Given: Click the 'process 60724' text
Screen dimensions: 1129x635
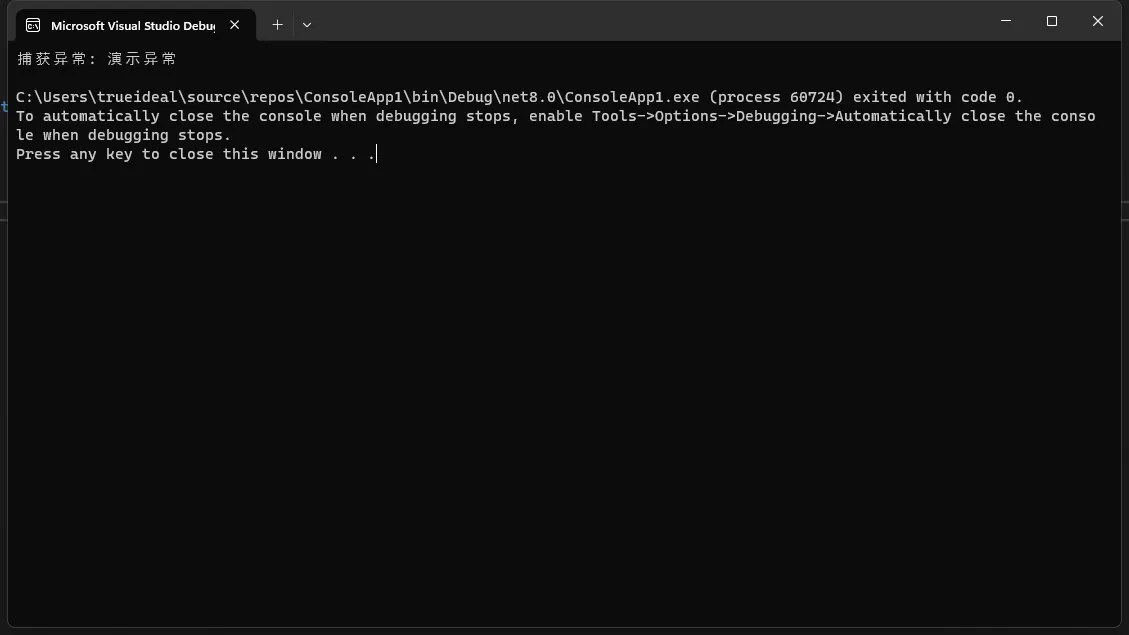Looking at the screenshot, I should [x=776, y=97].
